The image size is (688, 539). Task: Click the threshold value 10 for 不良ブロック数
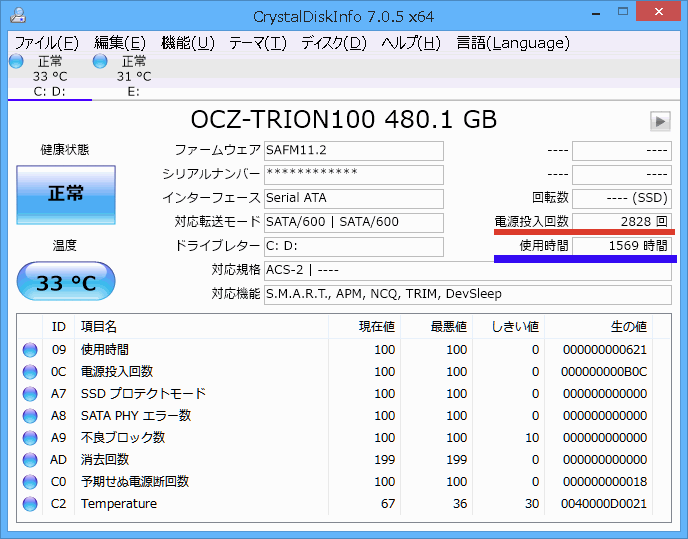pos(532,438)
